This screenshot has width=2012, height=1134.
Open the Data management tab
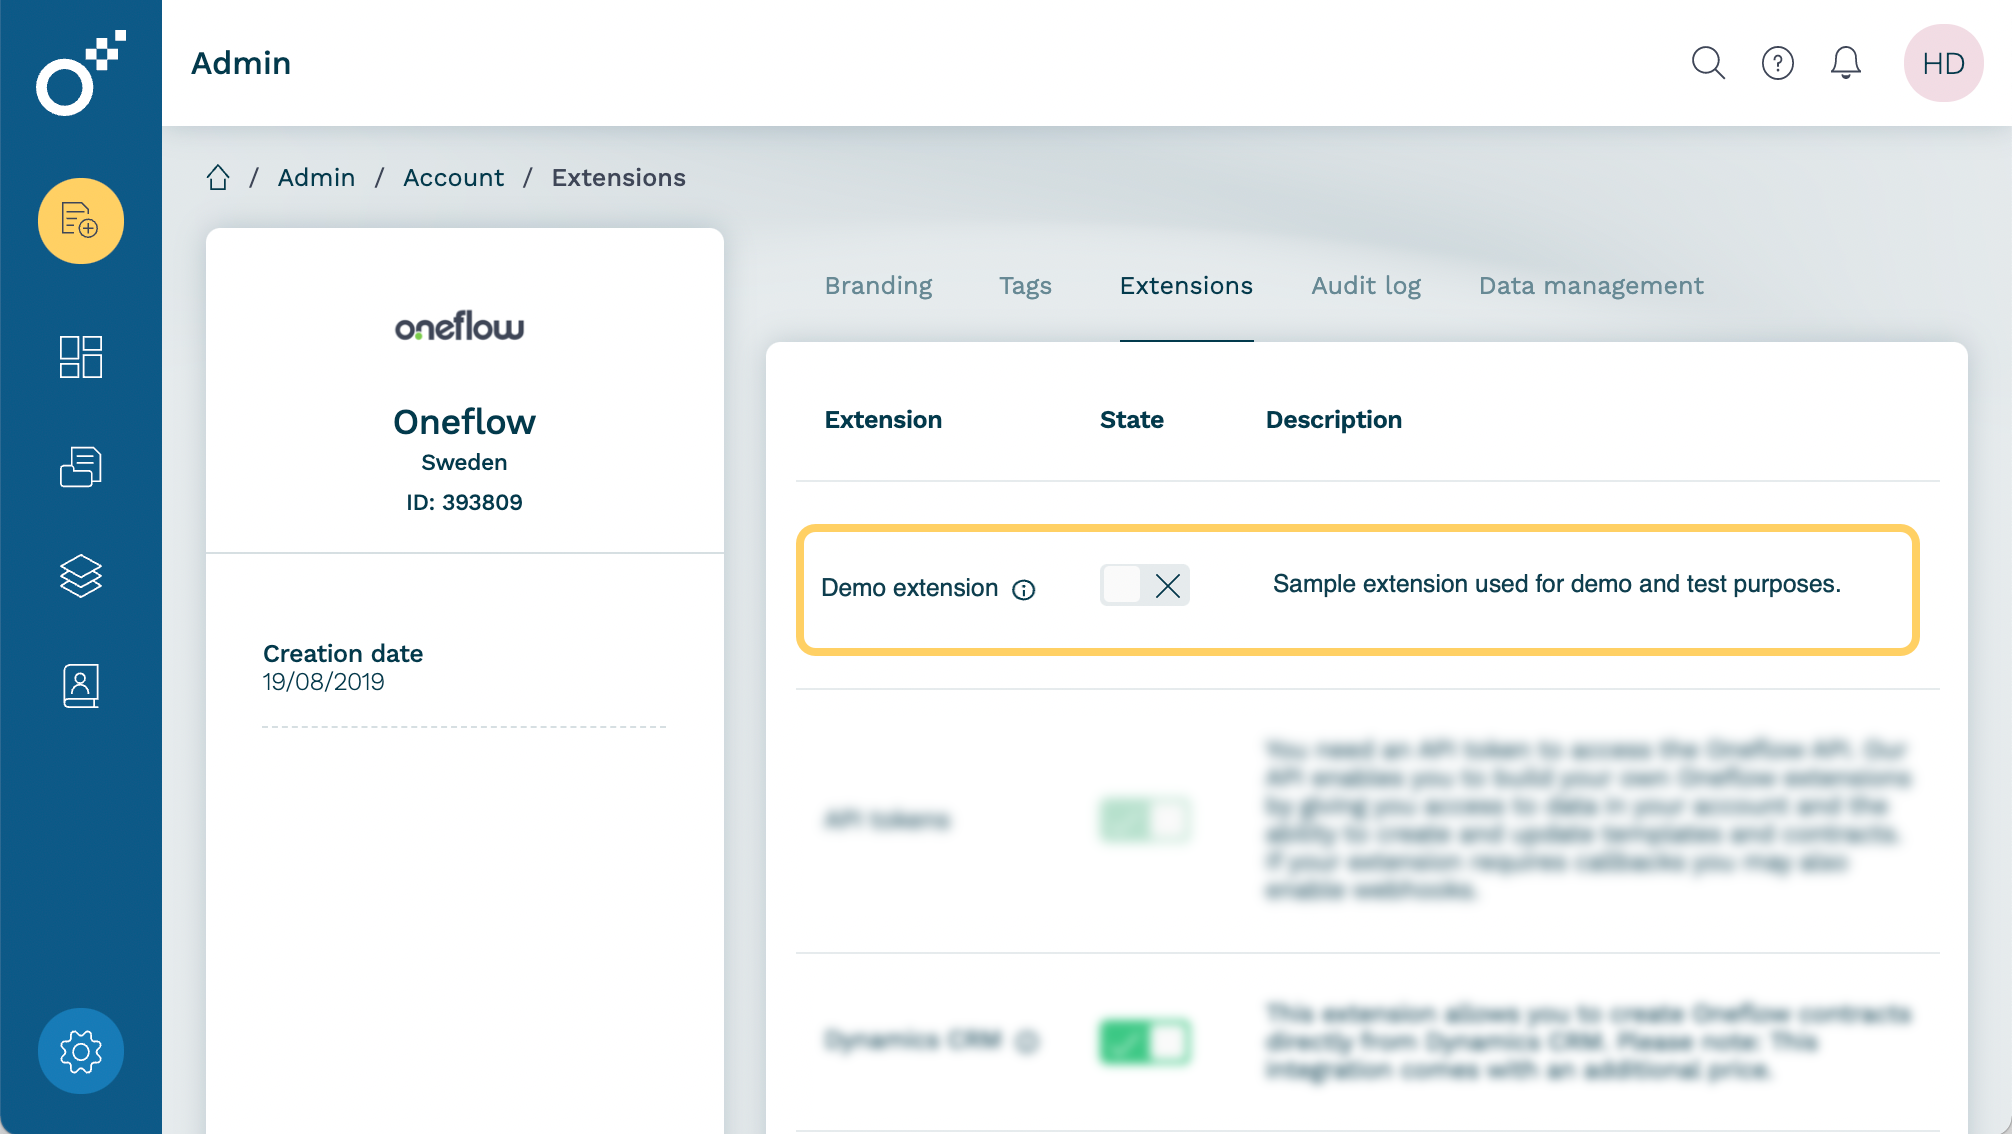point(1590,286)
